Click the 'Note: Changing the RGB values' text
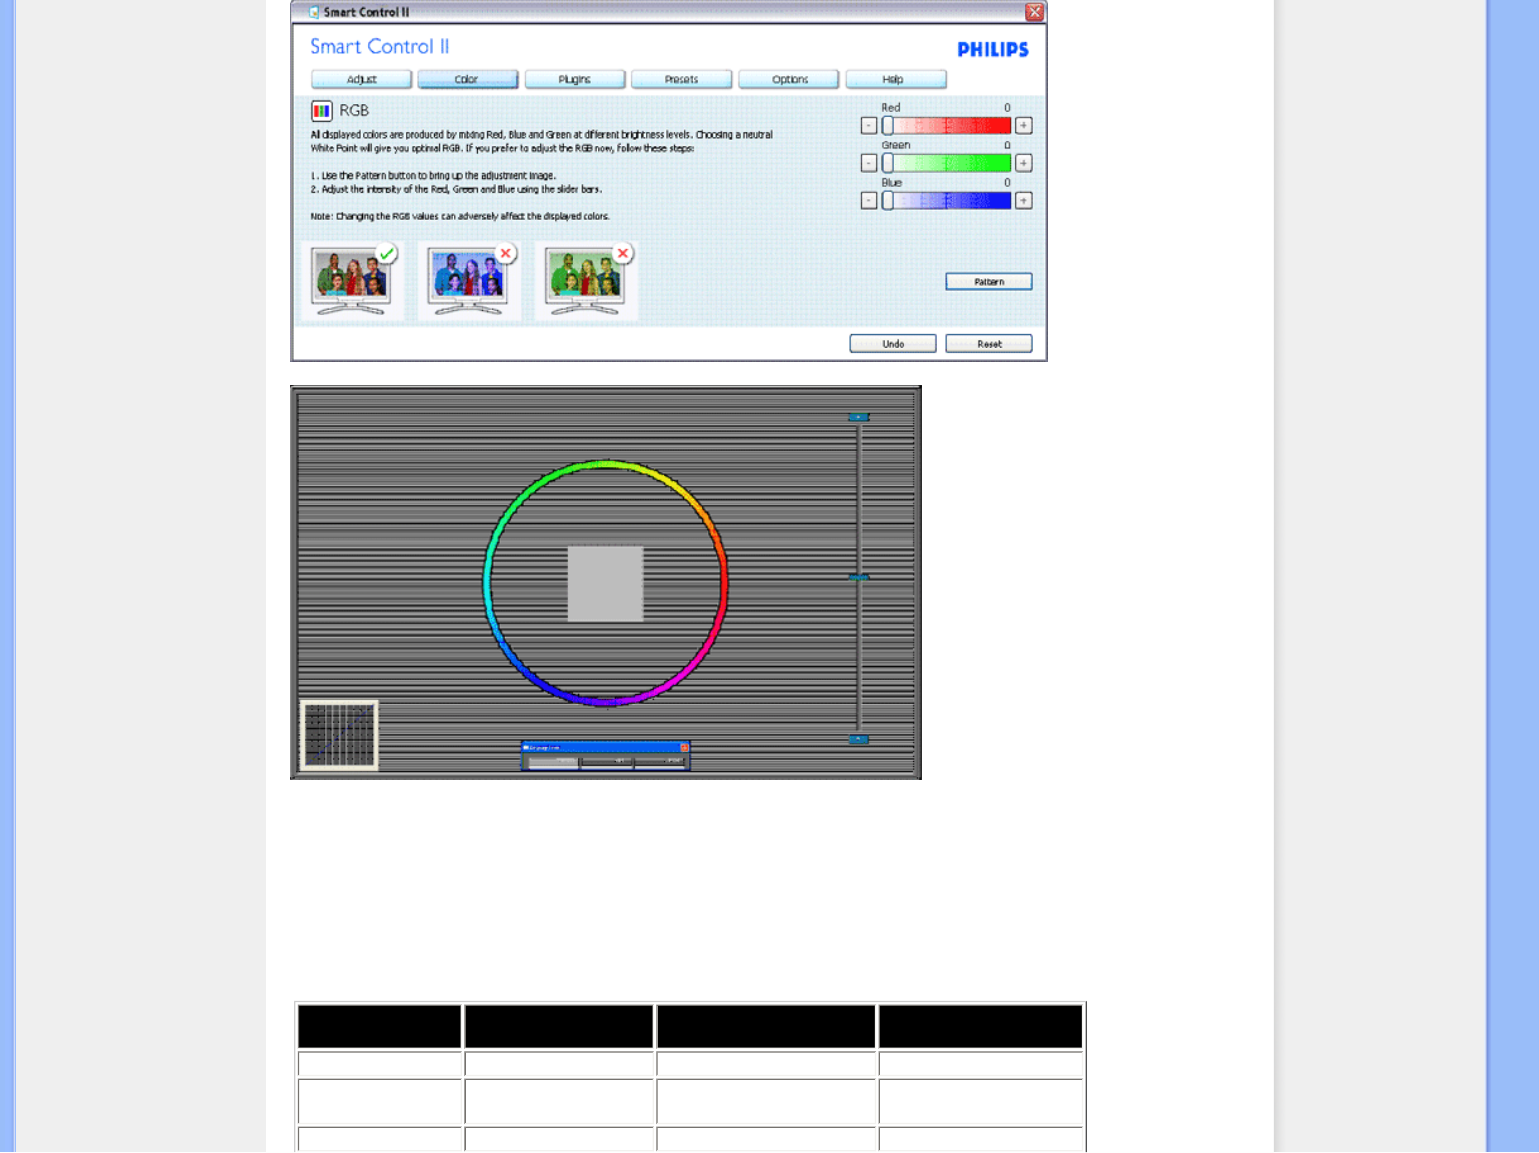The image size is (1539, 1153). pyautogui.click(x=460, y=217)
